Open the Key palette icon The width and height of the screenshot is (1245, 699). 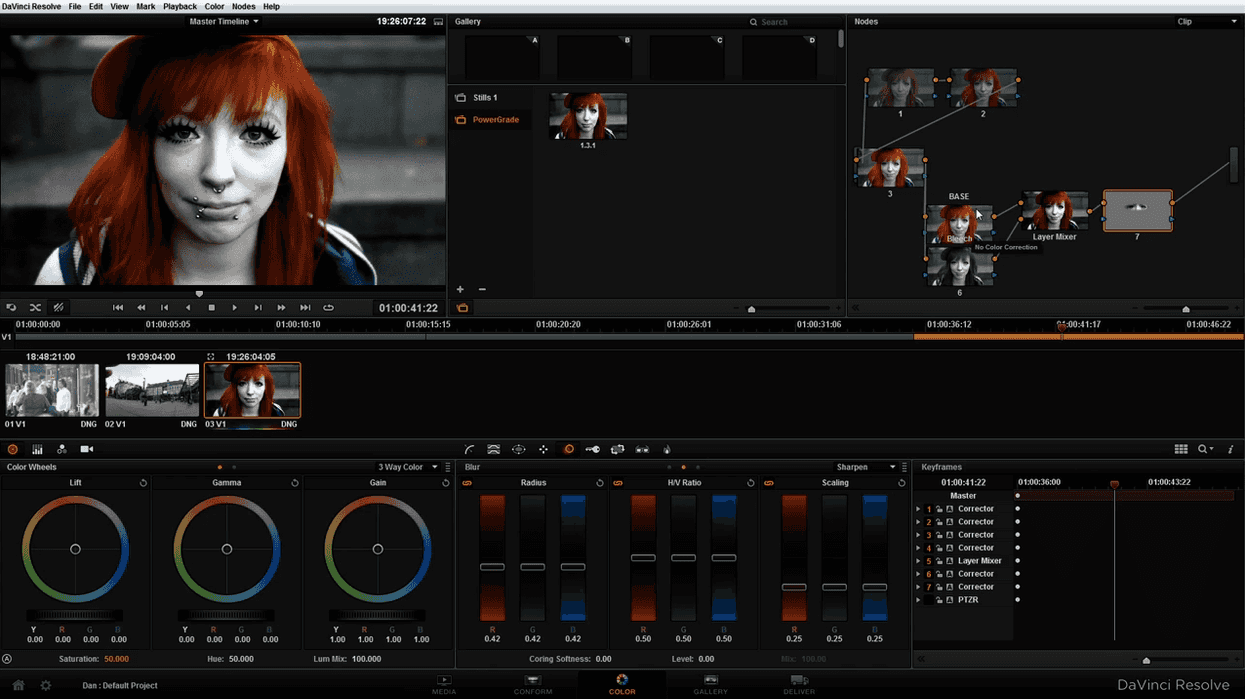pyautogui.click(x=593, y=450)
